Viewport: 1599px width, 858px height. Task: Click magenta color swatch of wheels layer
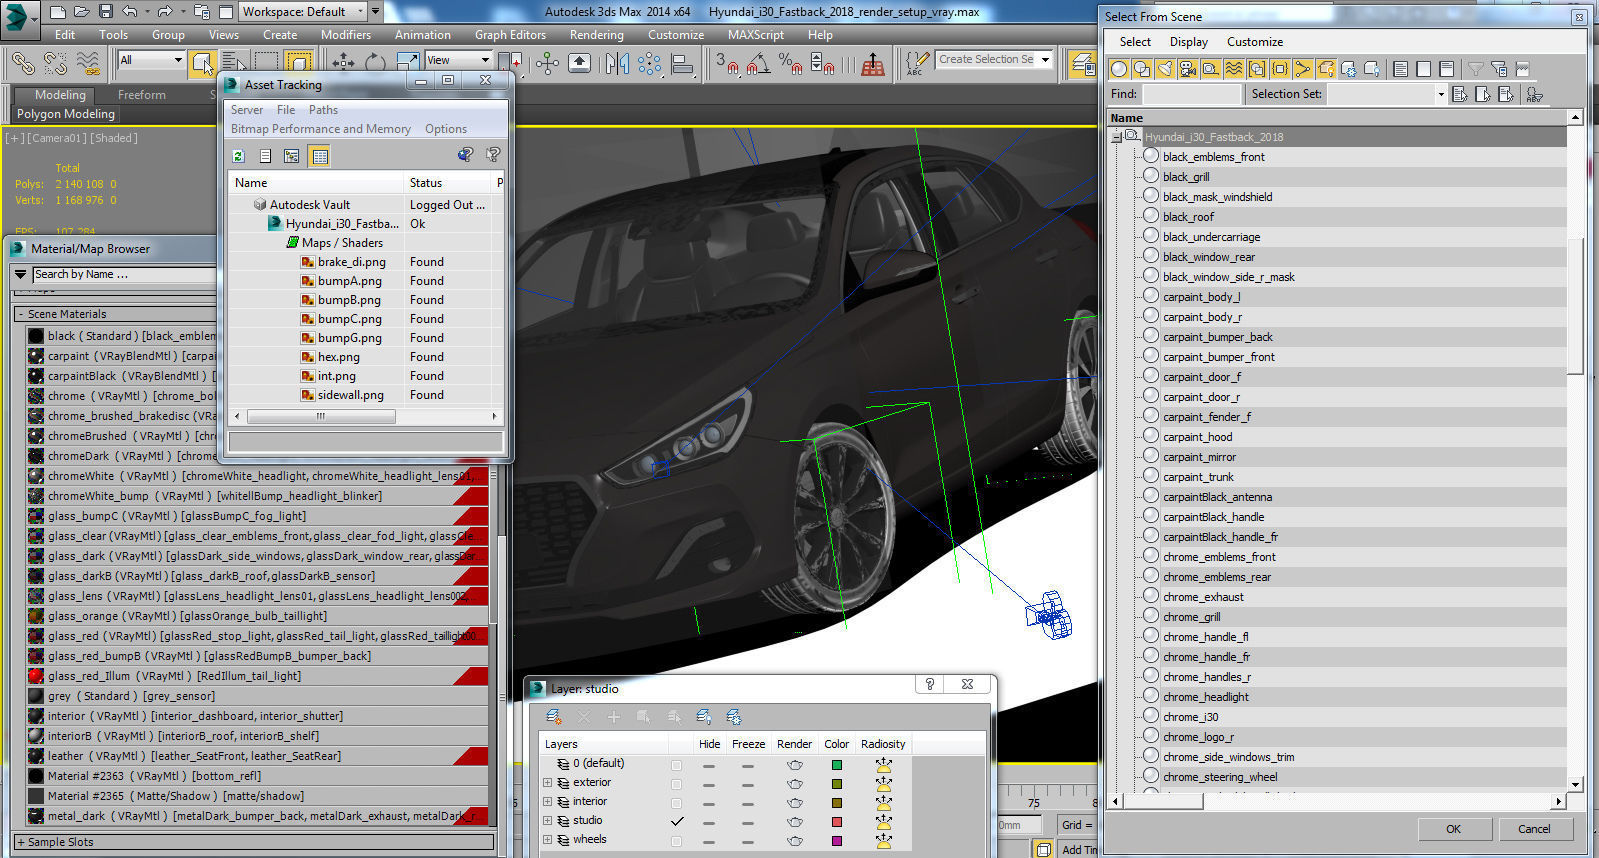click(837, 841)
